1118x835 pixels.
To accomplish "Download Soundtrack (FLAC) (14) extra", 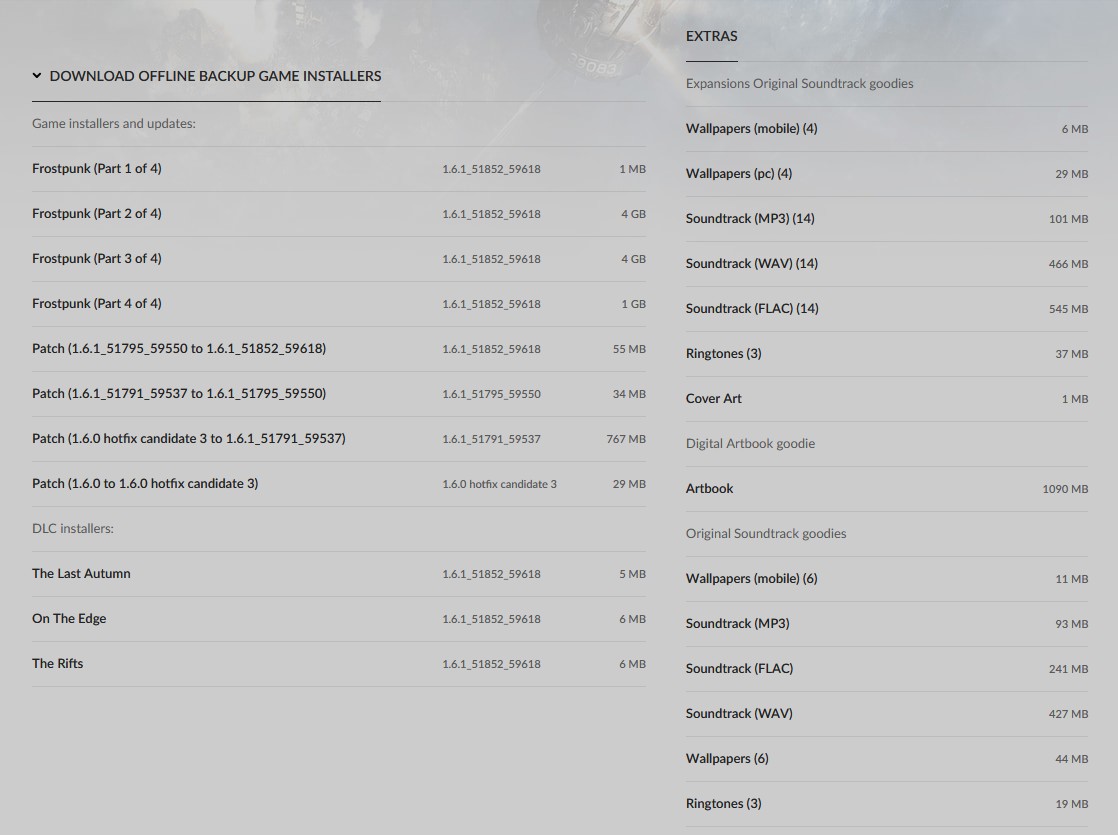I will click(887, 309).
